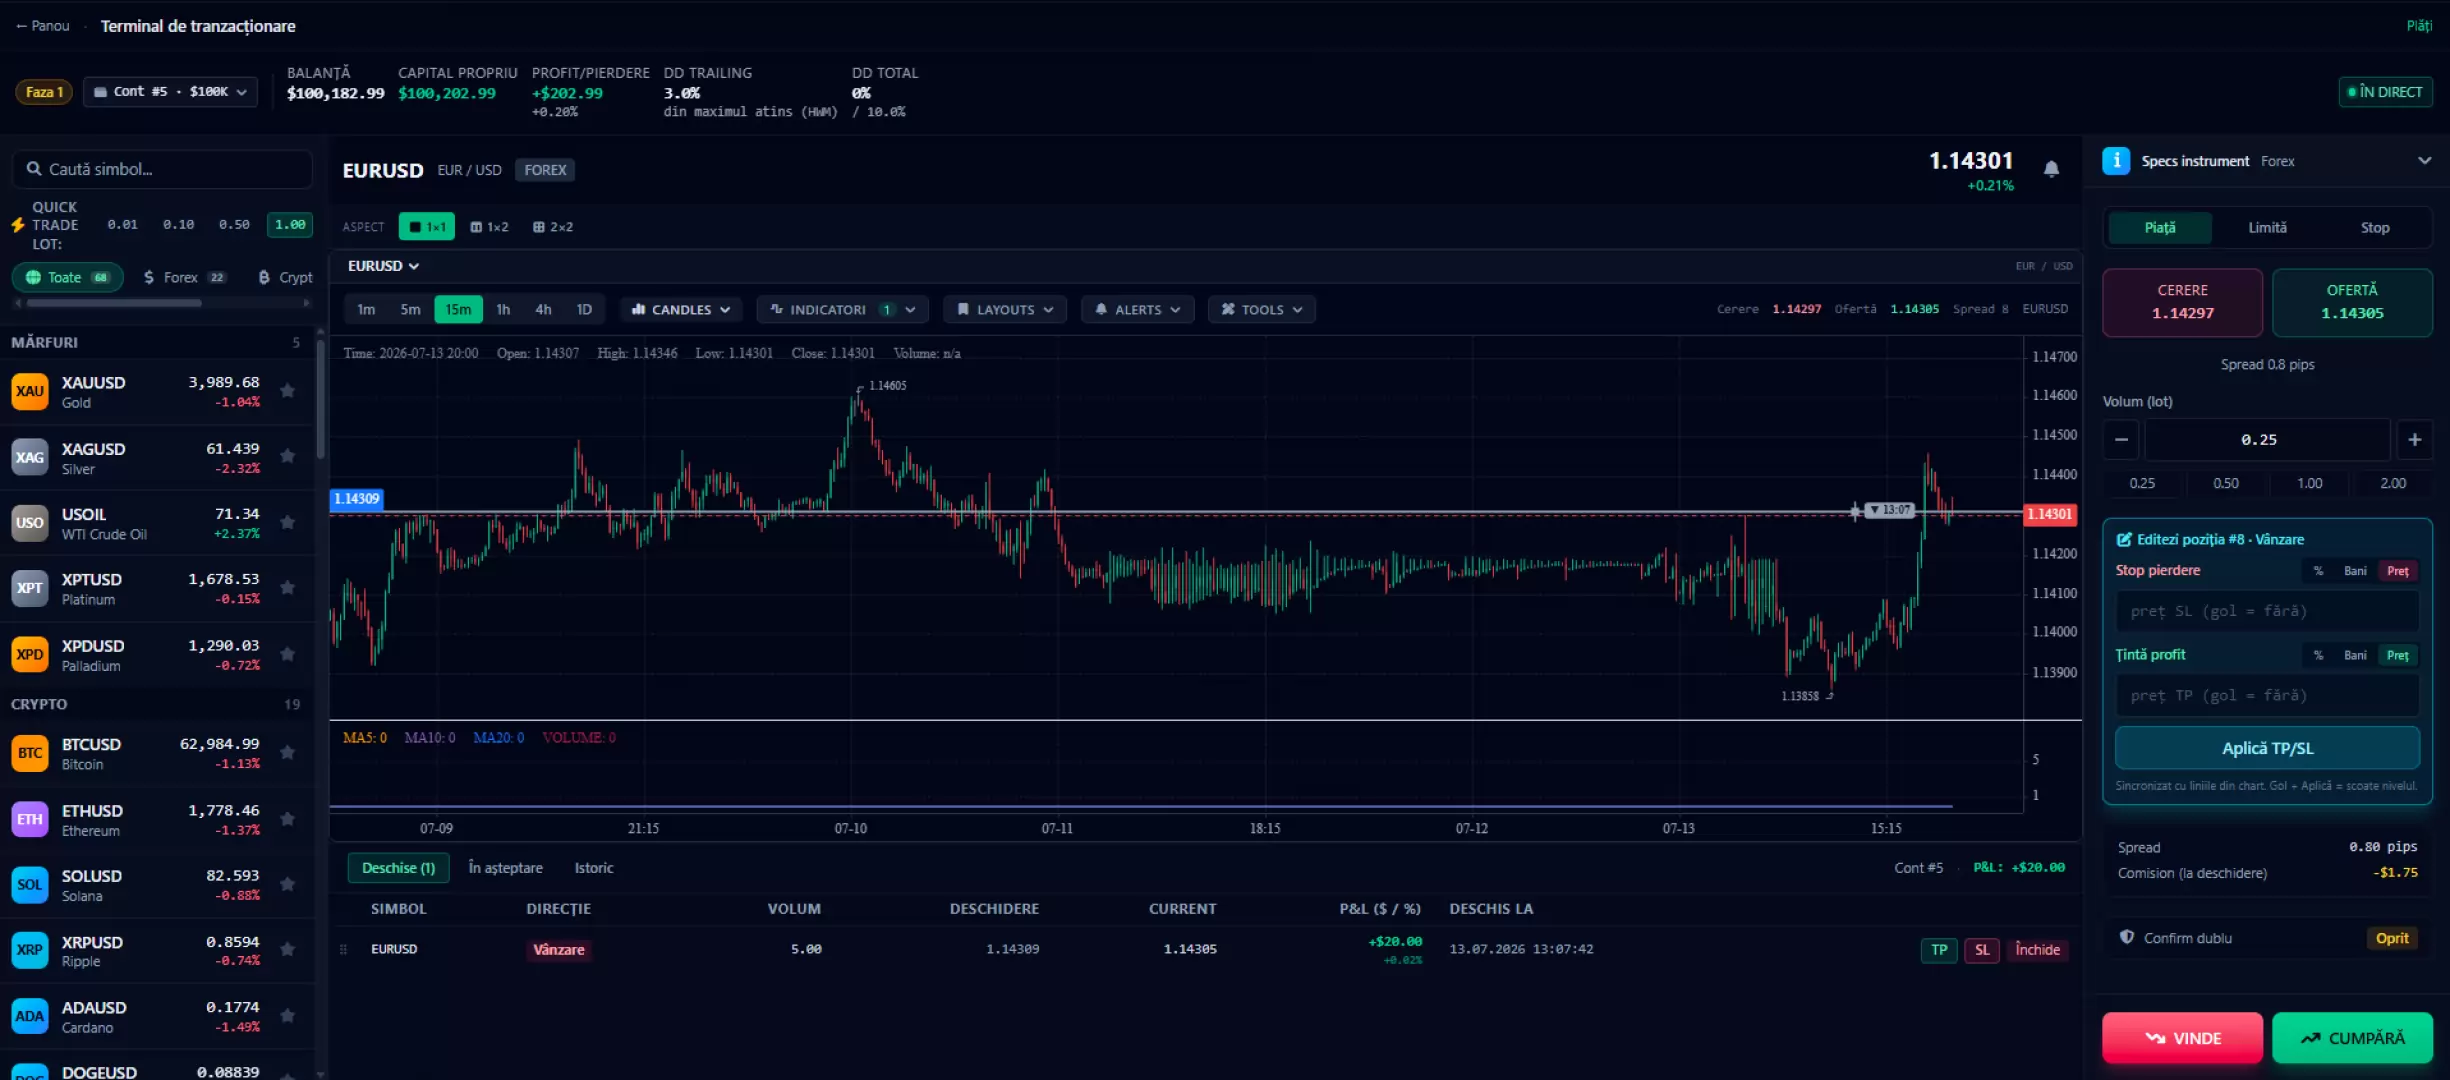Select the Limită order type tab
The height and width of the screenshot is (1080, 2450).
[x=2267, y=228]
